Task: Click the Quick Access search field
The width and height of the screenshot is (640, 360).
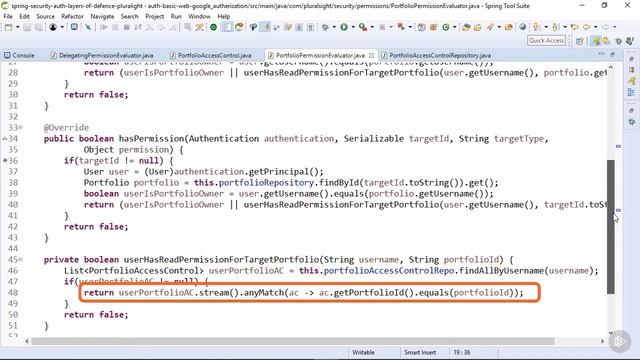Action: (547, 40)
